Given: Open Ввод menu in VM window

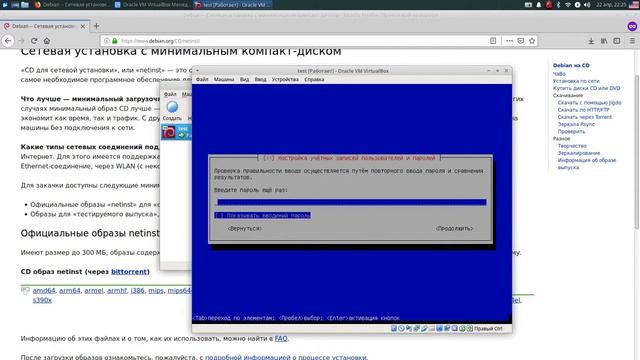Looking at the screenshot, I should (260, 80).
